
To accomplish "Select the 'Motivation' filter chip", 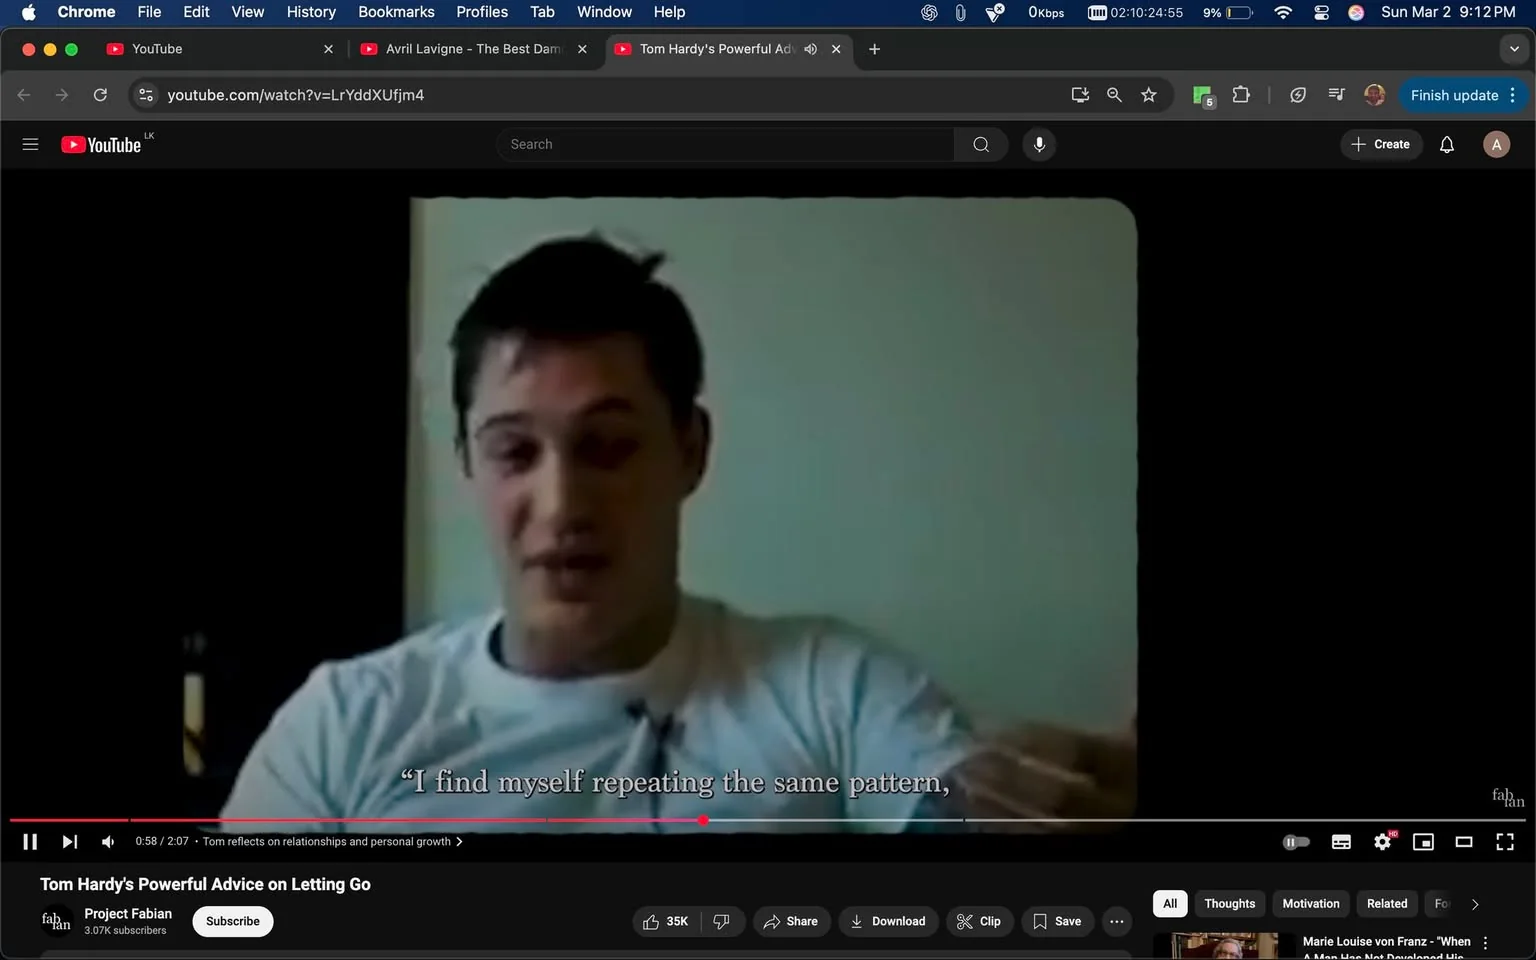I will point(1310,903).
